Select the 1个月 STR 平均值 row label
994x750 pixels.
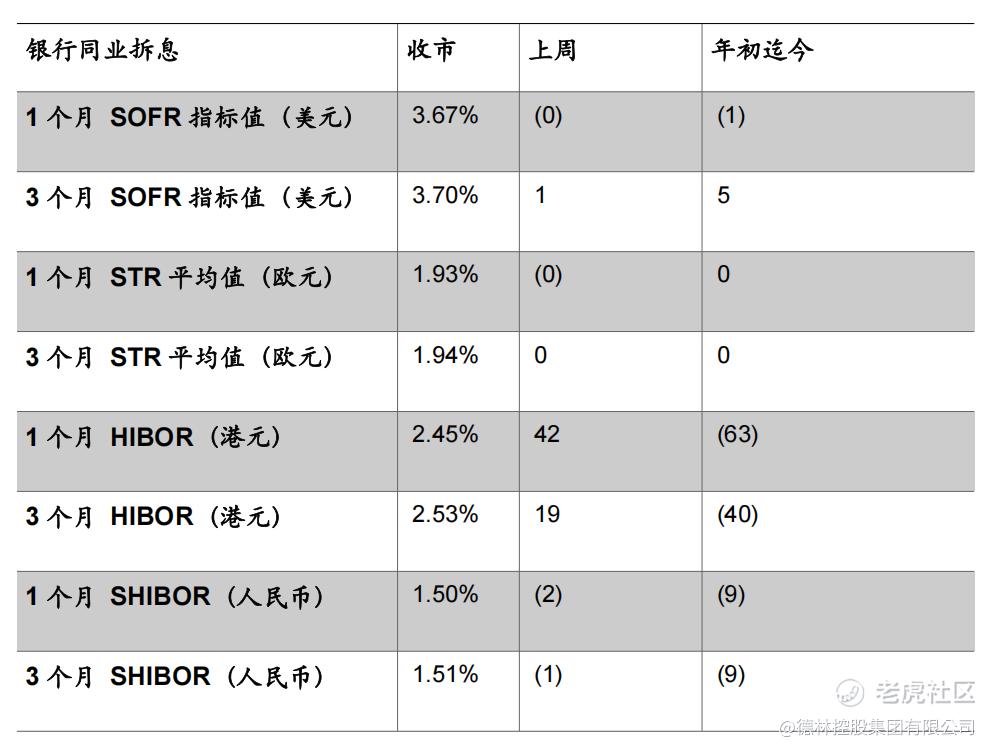179,277
